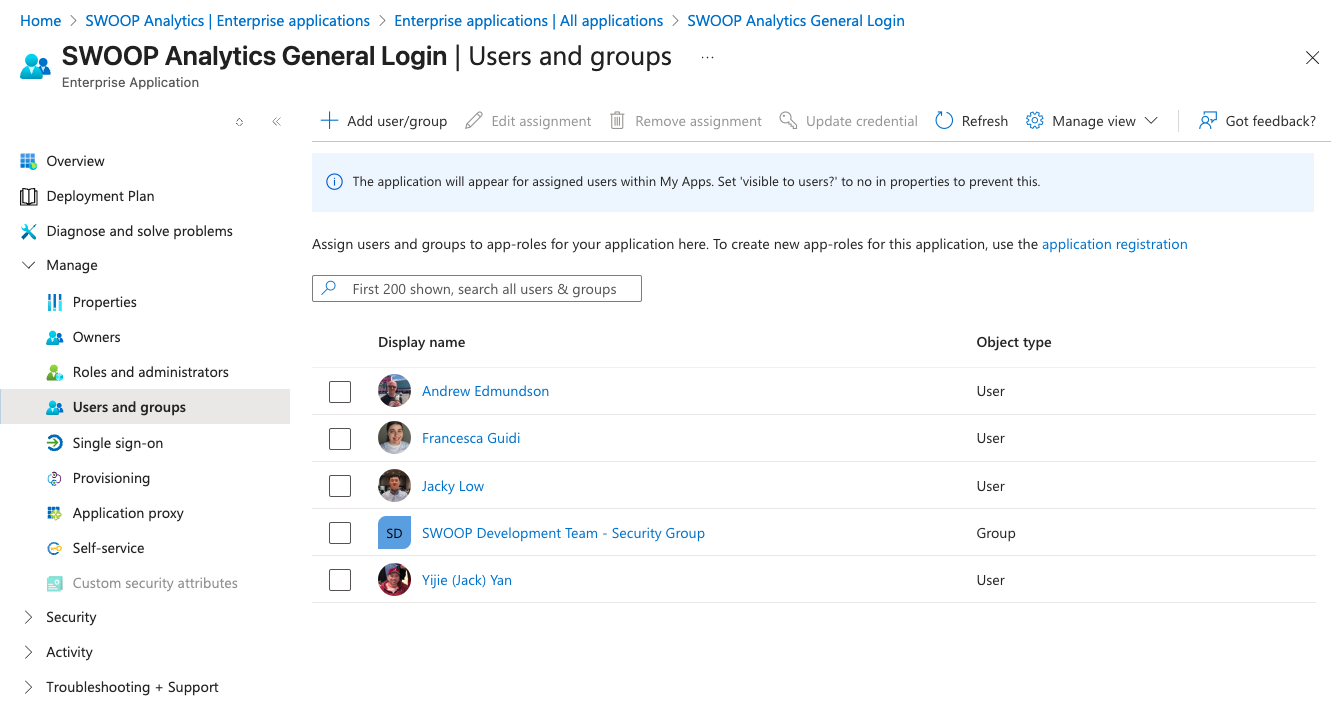Click the Owners people icon
Image resolution: width=1338 pixels, height=724 pixels.
pyautogui.click(x=55, y=337)
